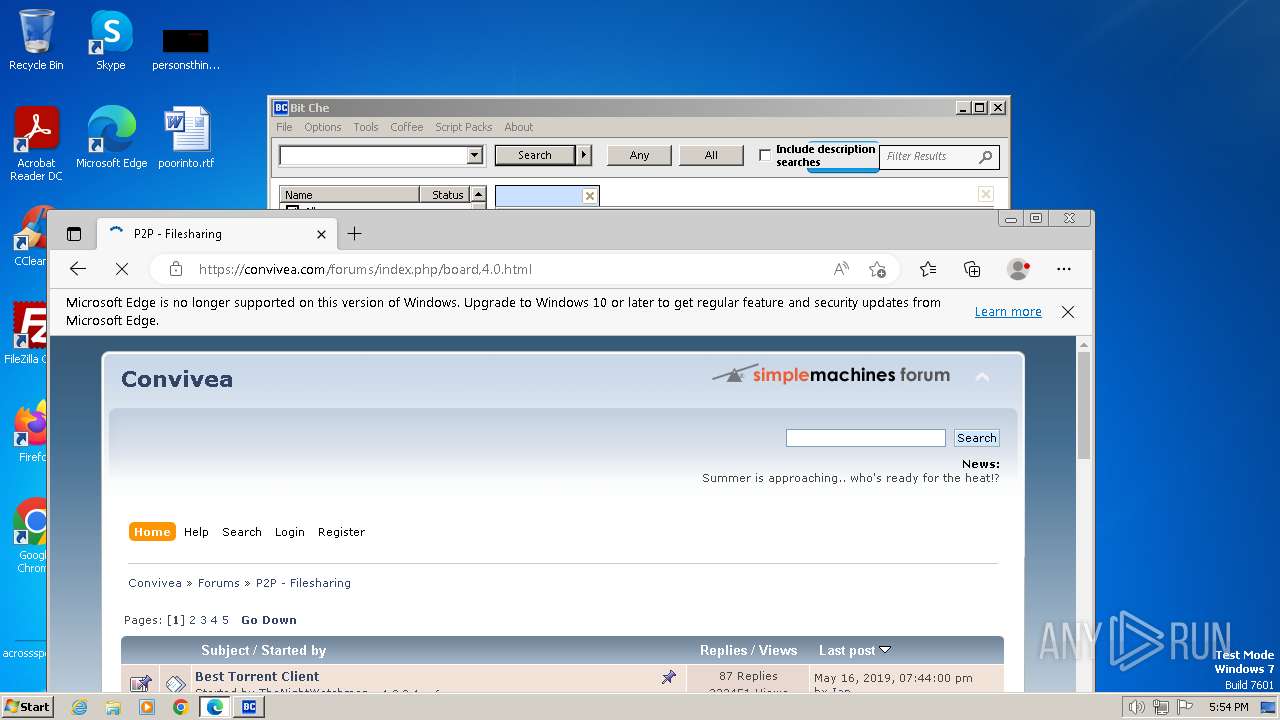Image resolution: width=1280 pixels, height=720 pixels.
Task: Open the File menu in Bit Che
Action: (x=284, y=127)
